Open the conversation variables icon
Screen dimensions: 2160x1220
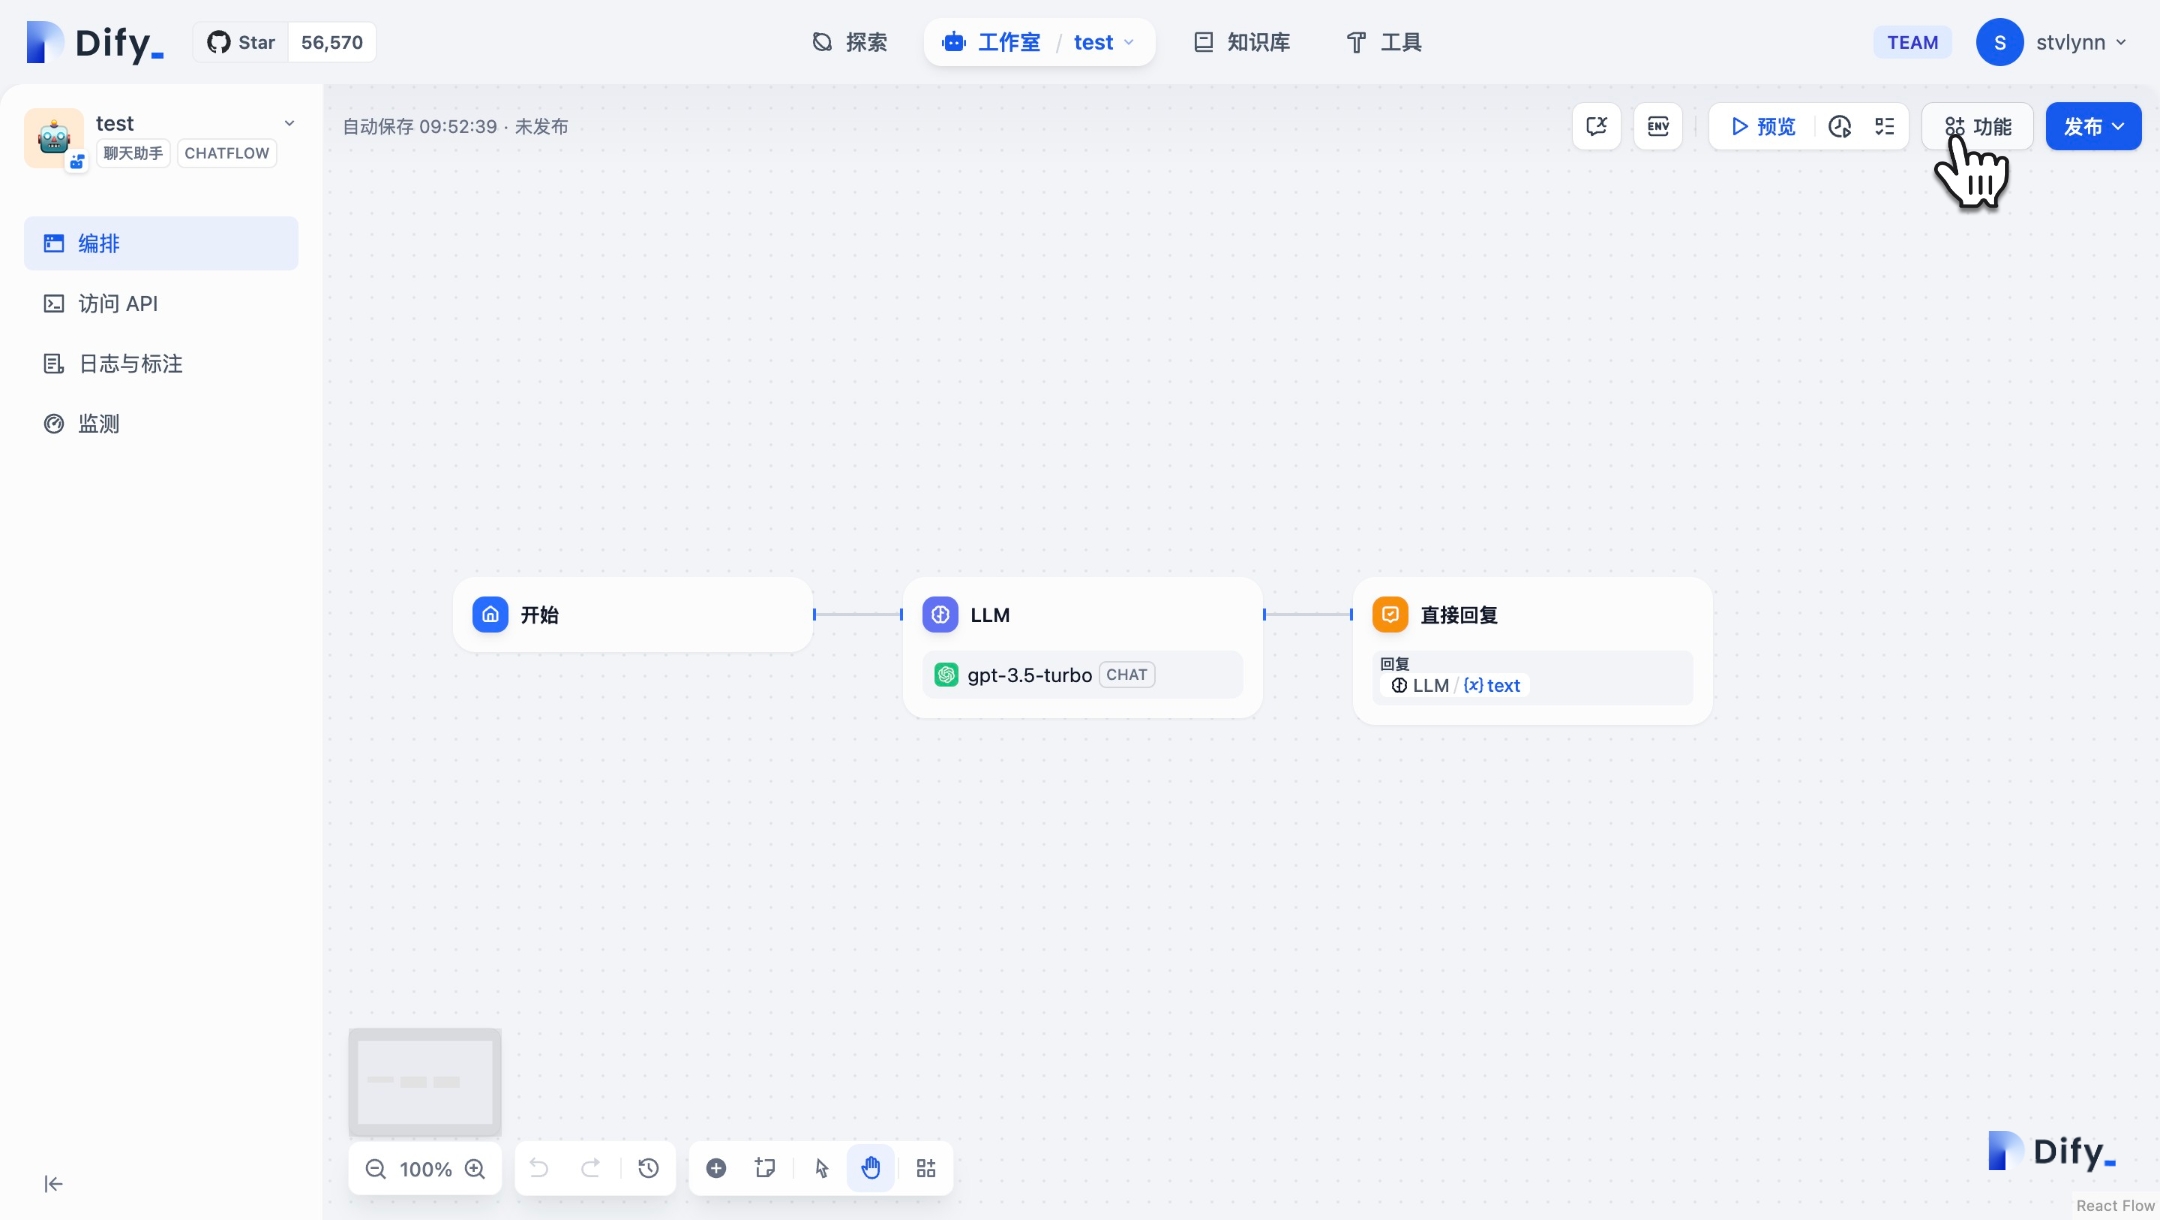coord(1596,126)
